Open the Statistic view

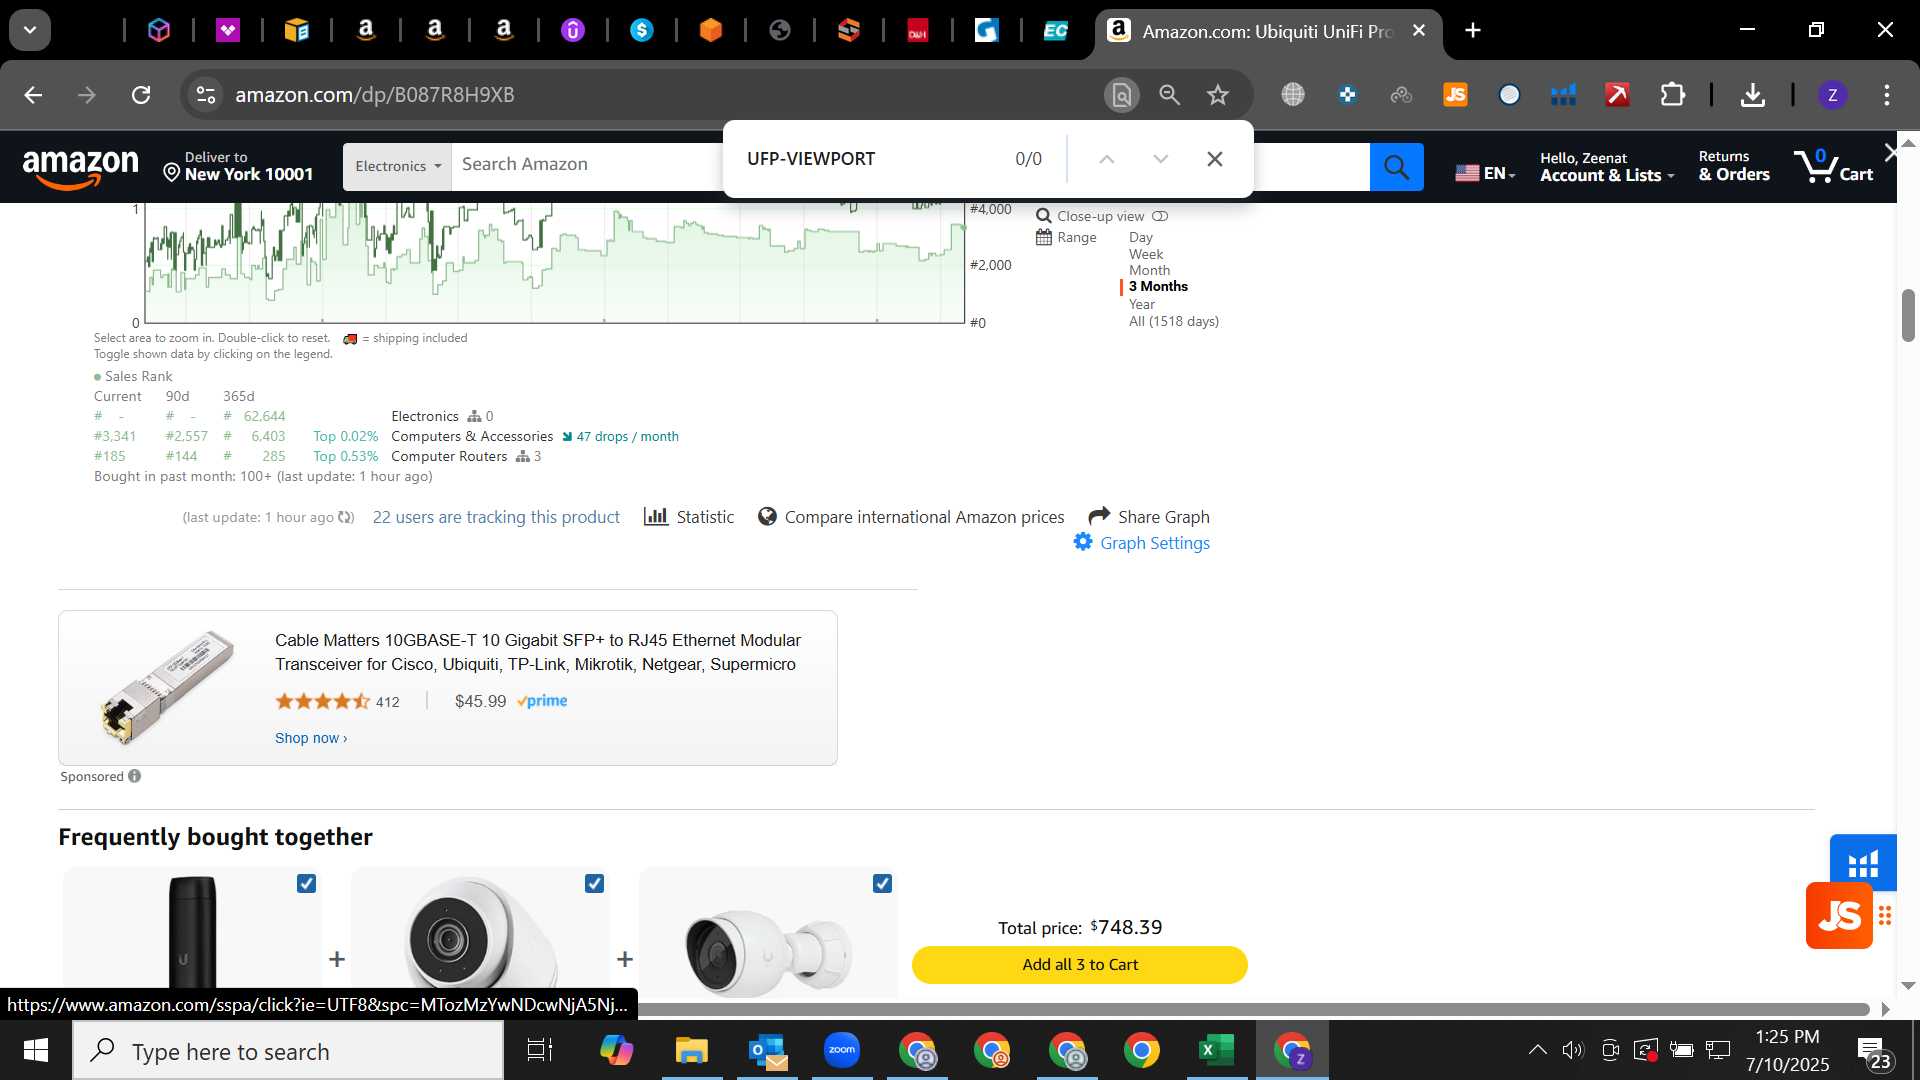tap(689, 517)
